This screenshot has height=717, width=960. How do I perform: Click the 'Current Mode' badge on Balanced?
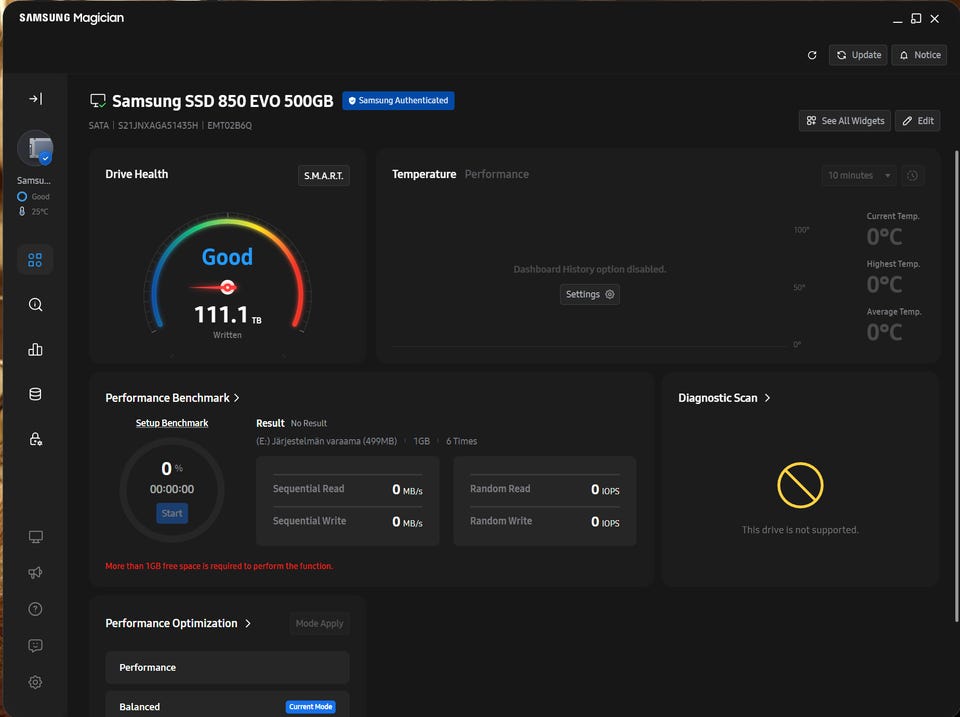(x=310, y=707)
